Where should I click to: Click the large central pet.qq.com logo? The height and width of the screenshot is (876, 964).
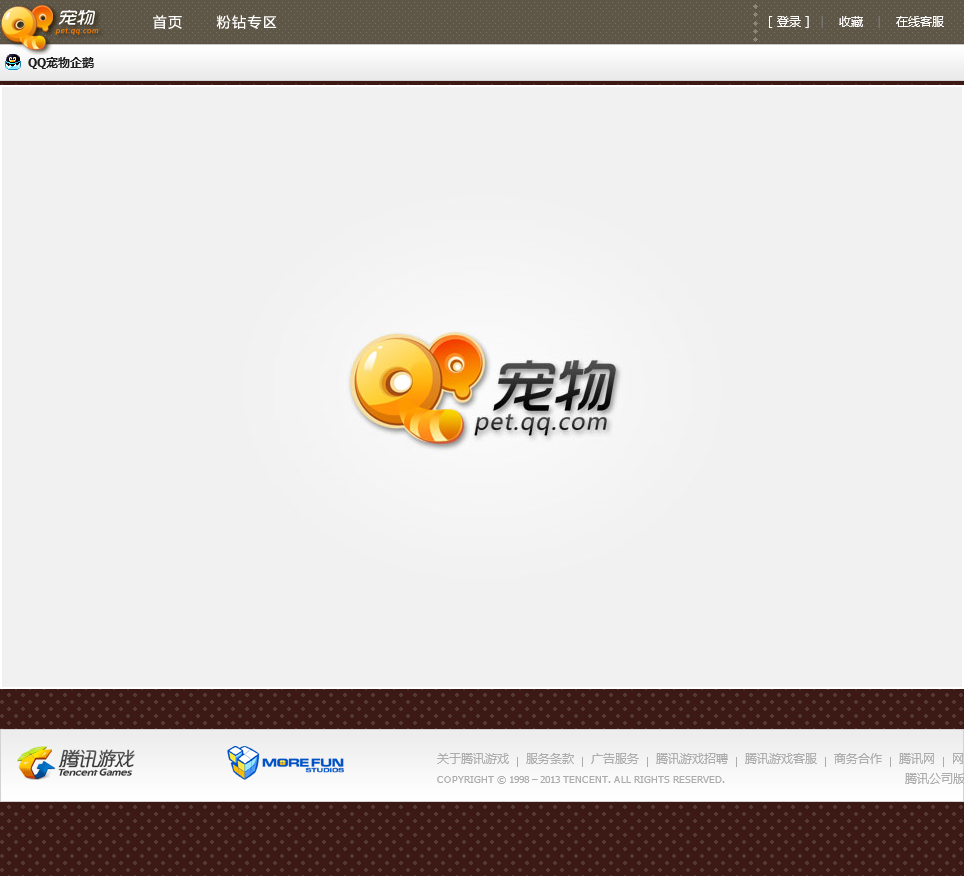point(483,389)
